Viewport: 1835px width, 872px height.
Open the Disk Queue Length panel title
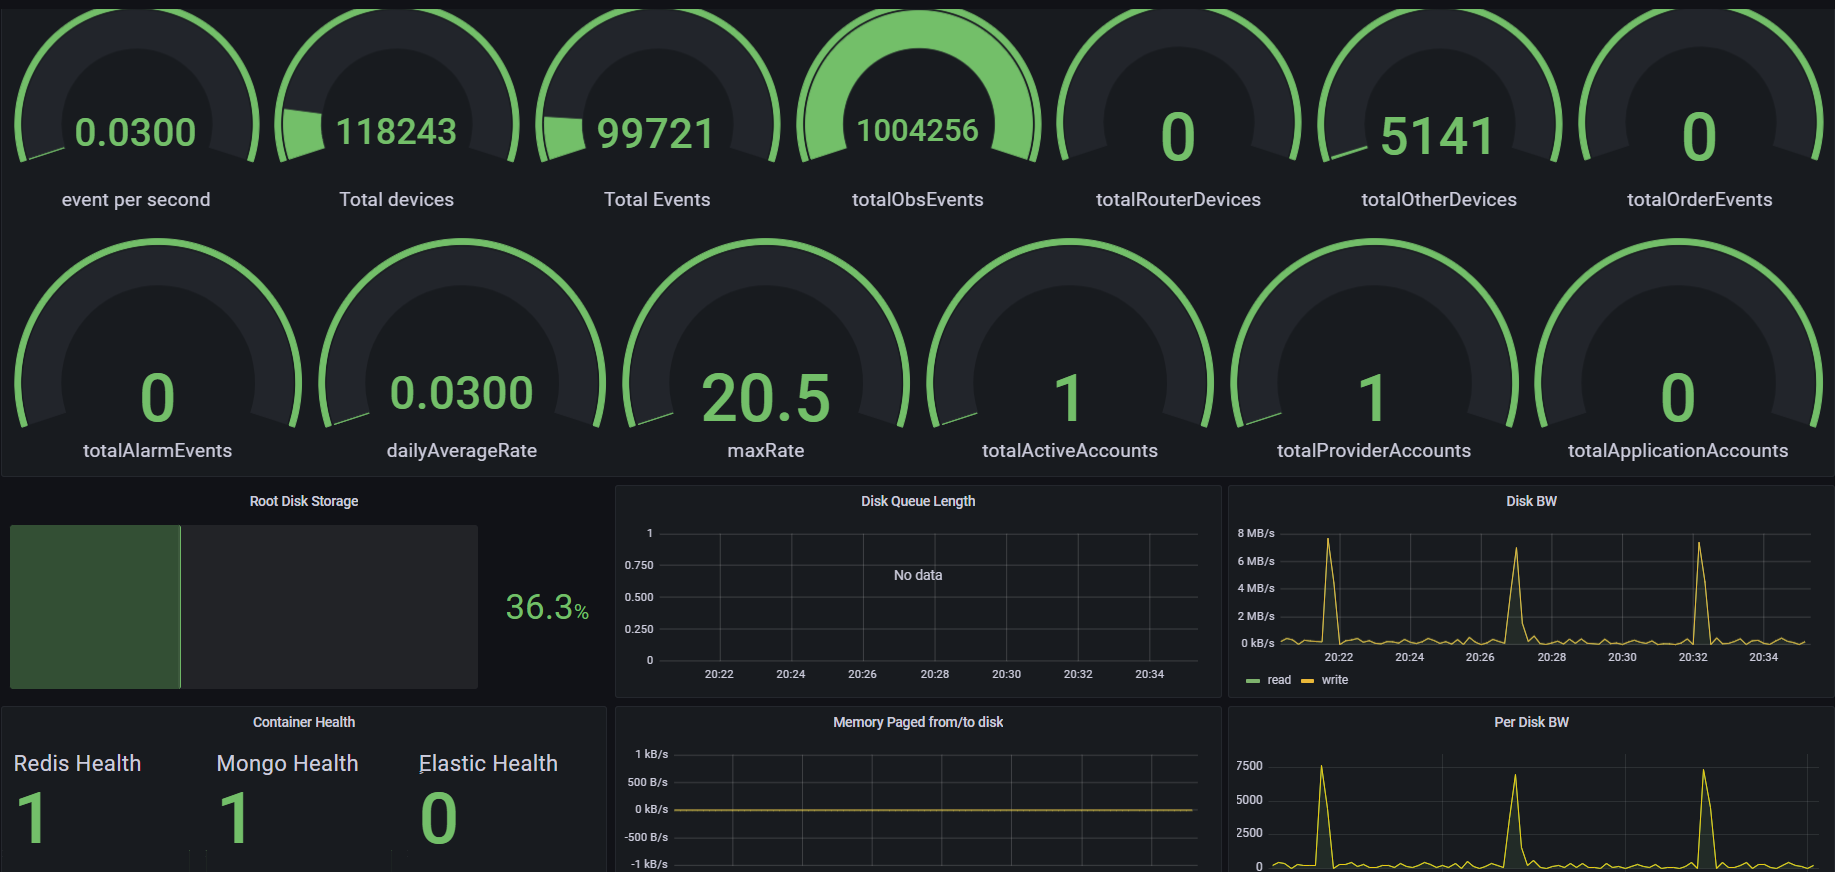(x=918, y=501)
